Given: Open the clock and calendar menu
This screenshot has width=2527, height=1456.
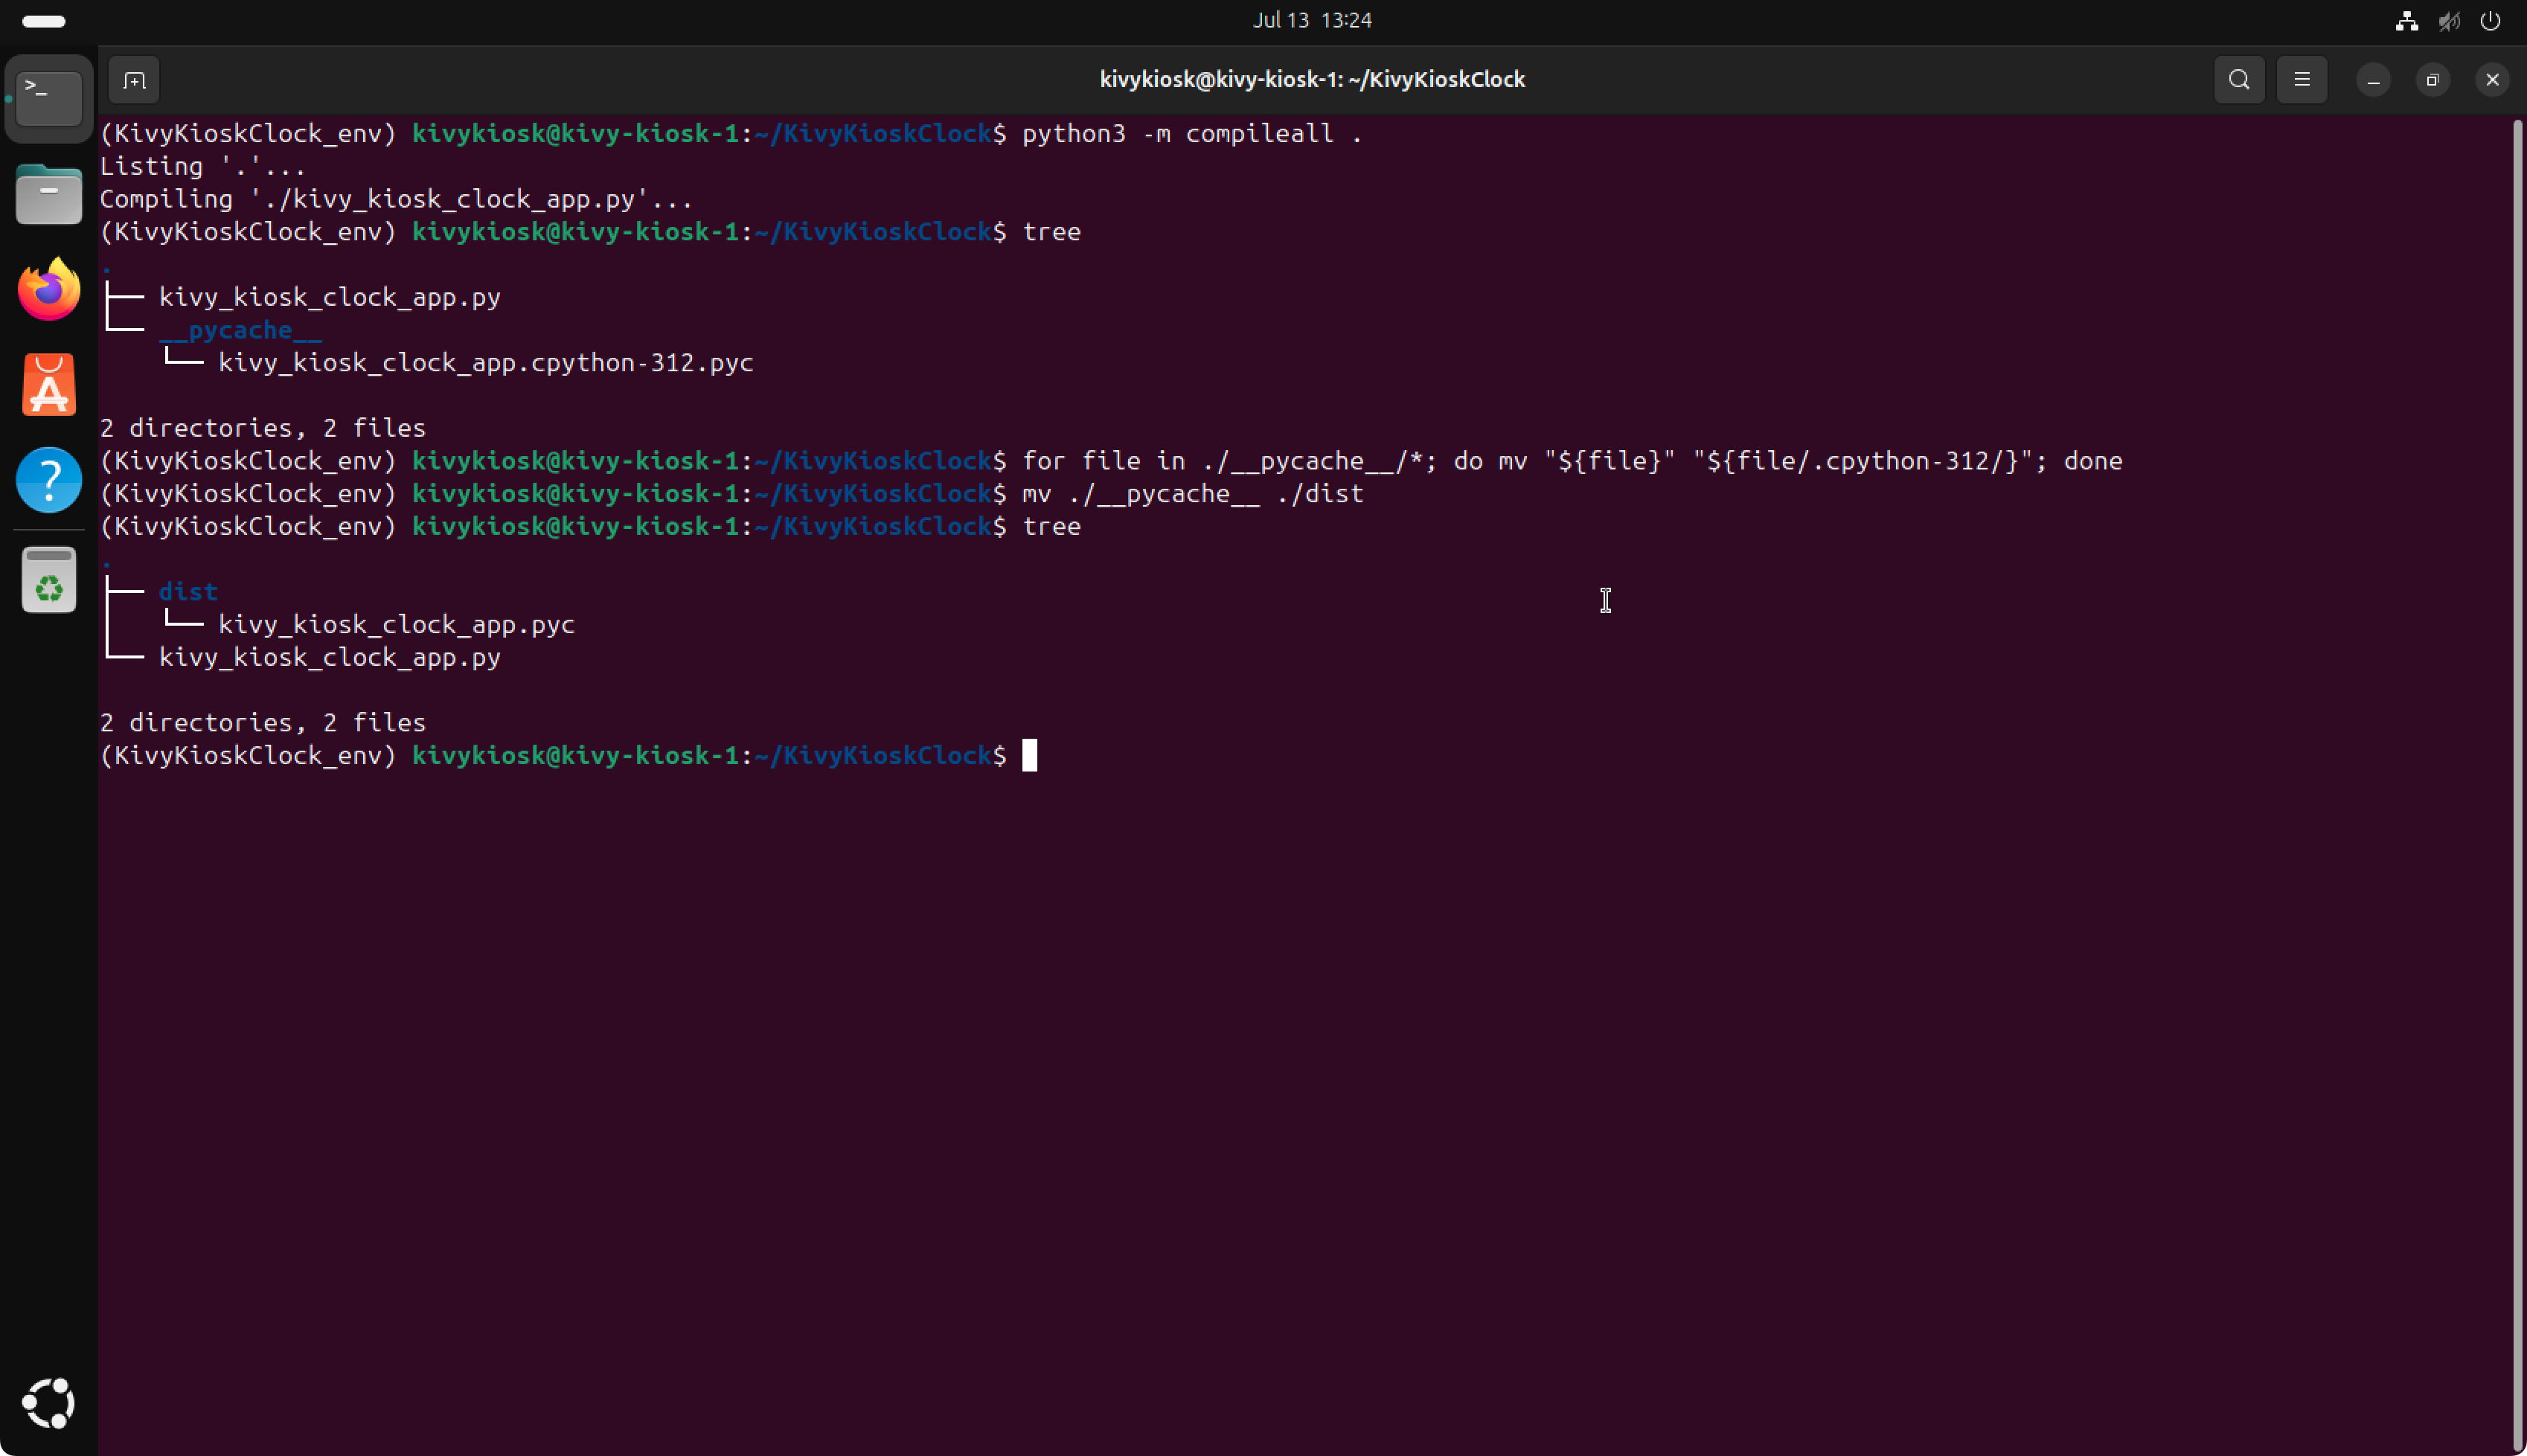Looking at the screenshot, I should [x=1312, y=20].
